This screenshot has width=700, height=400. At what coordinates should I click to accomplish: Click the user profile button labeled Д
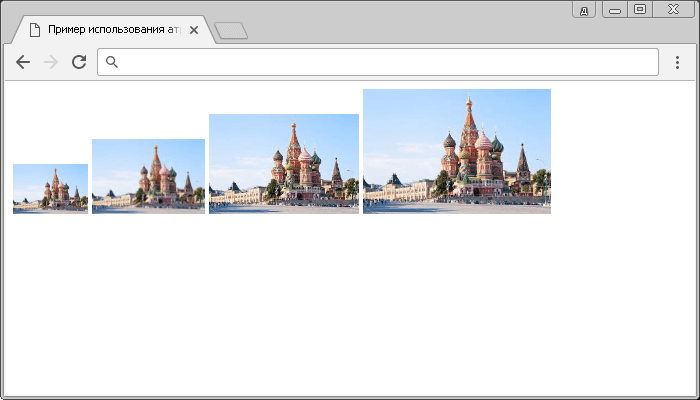(x=584, y=11)
